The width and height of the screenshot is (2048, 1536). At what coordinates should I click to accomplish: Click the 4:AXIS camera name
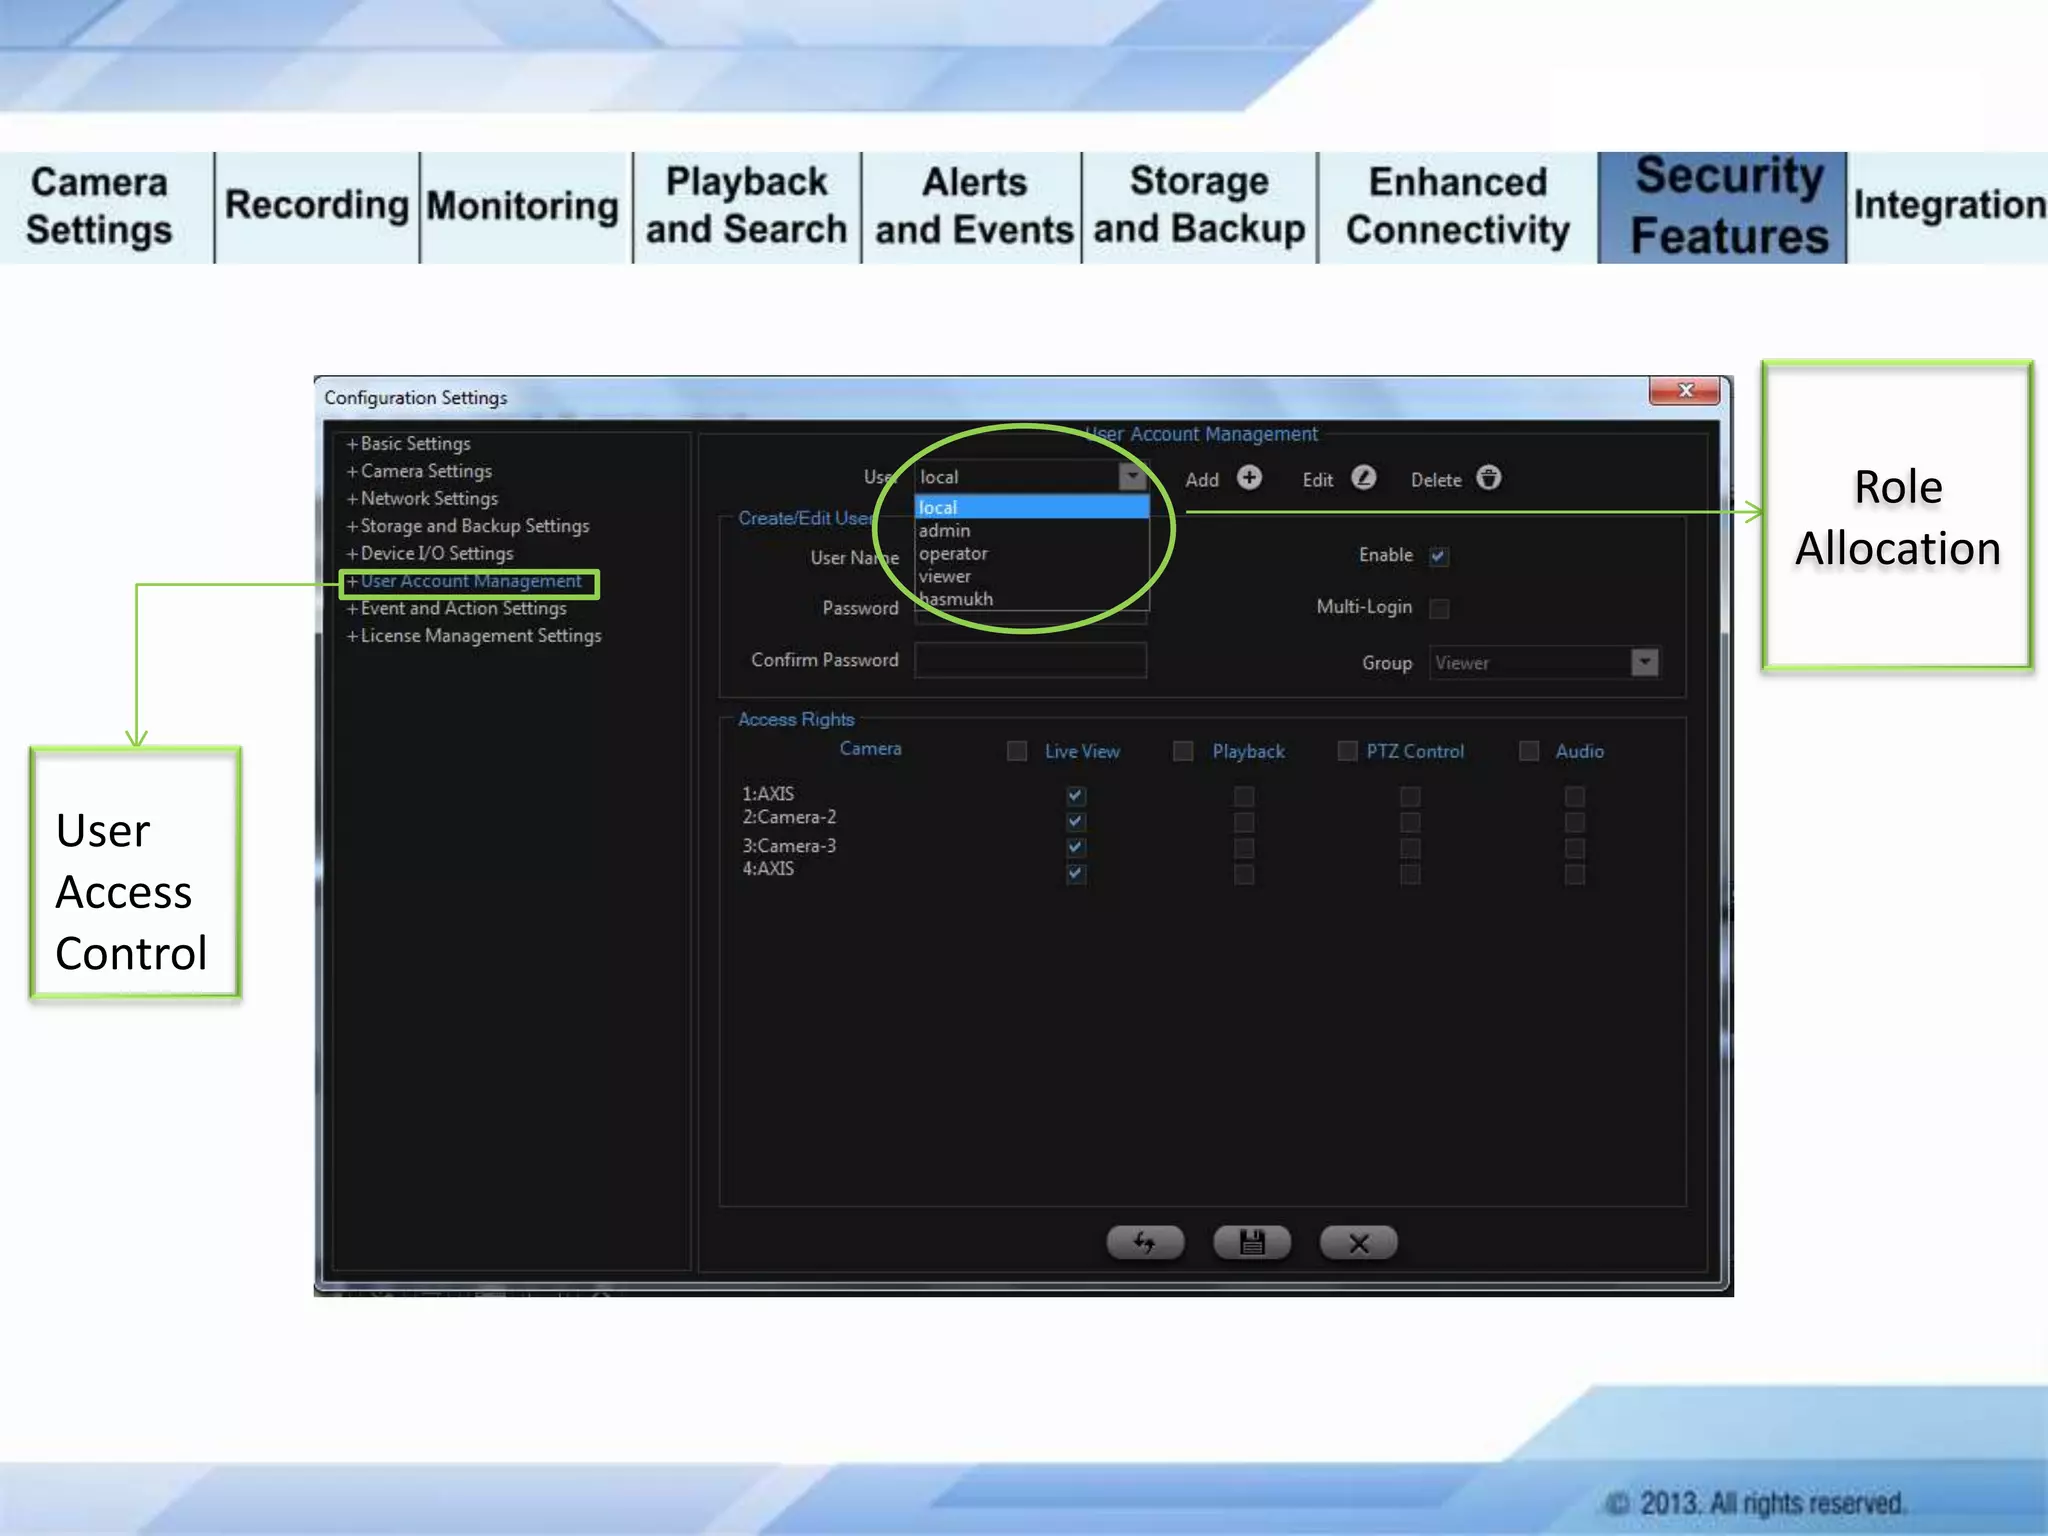[x=768, y=869]
